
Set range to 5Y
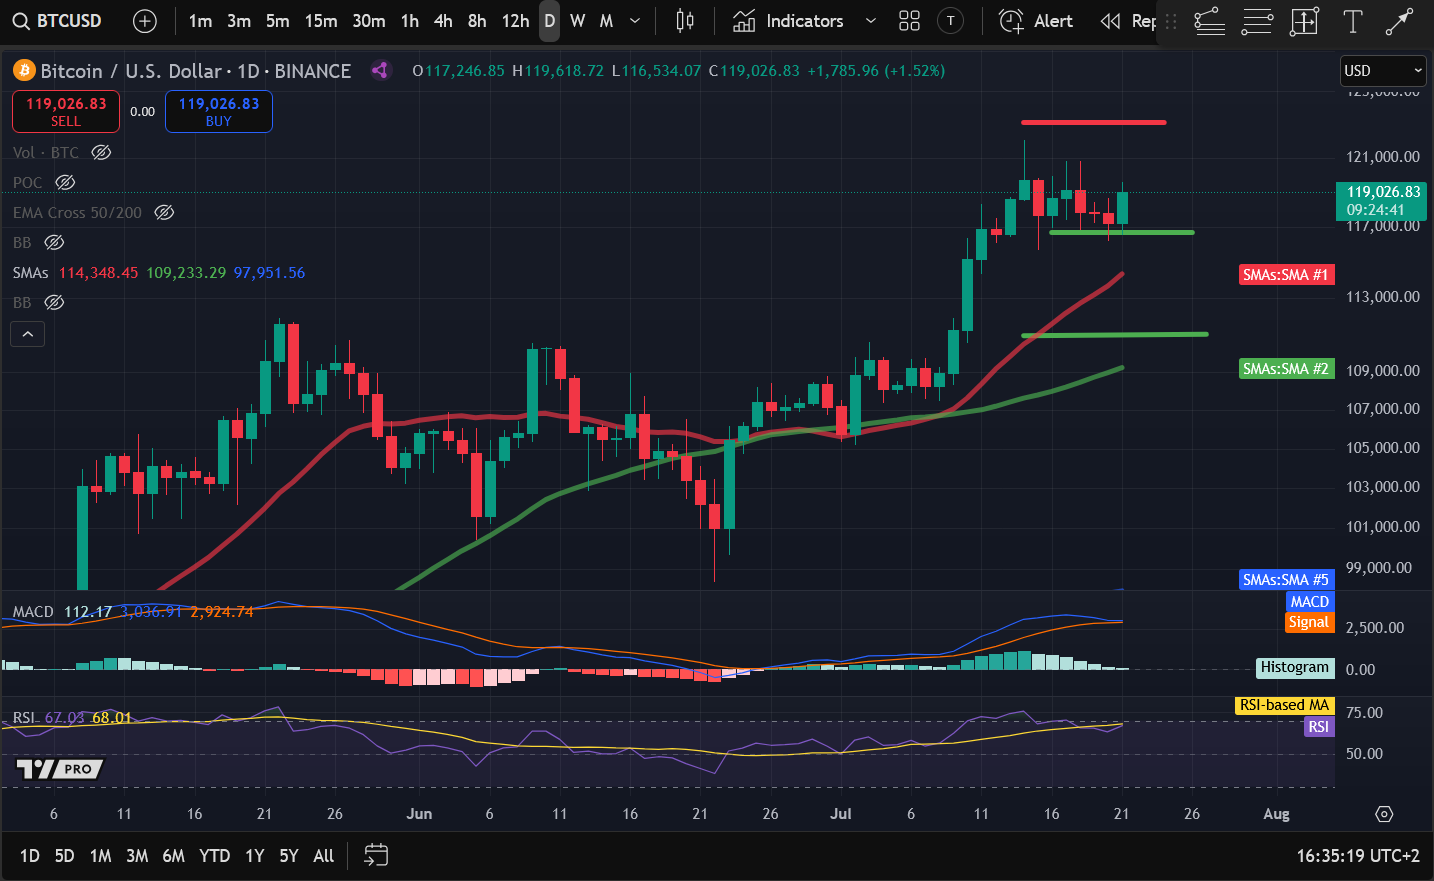289,856
